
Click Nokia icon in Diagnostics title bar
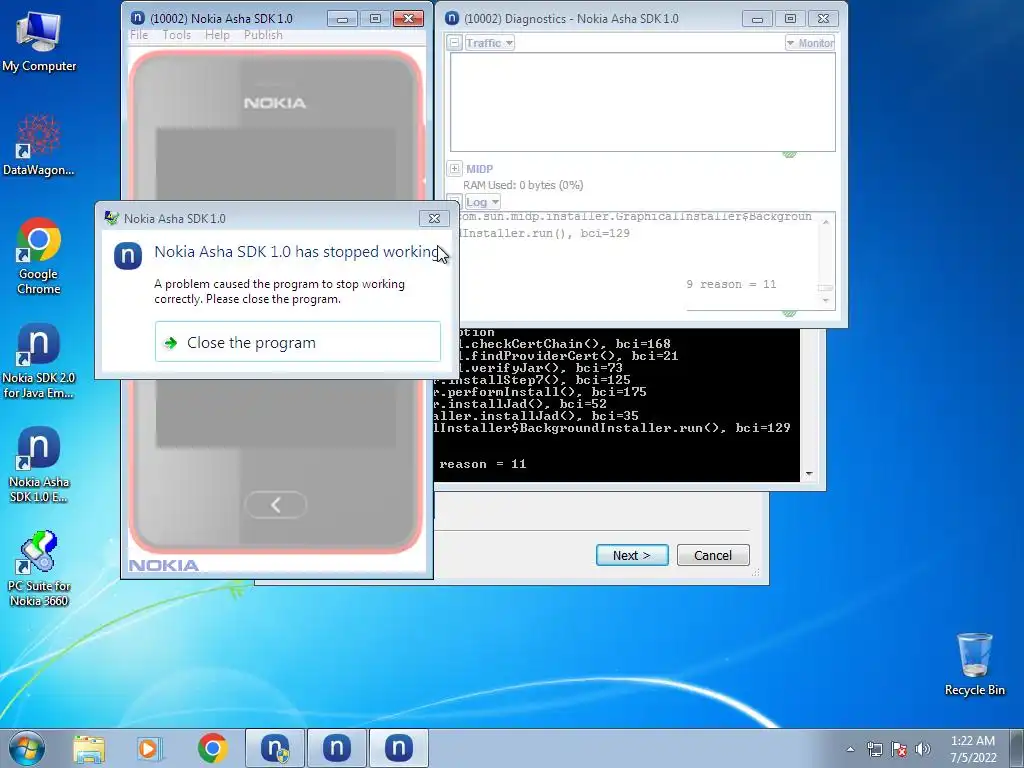(452, 18)
